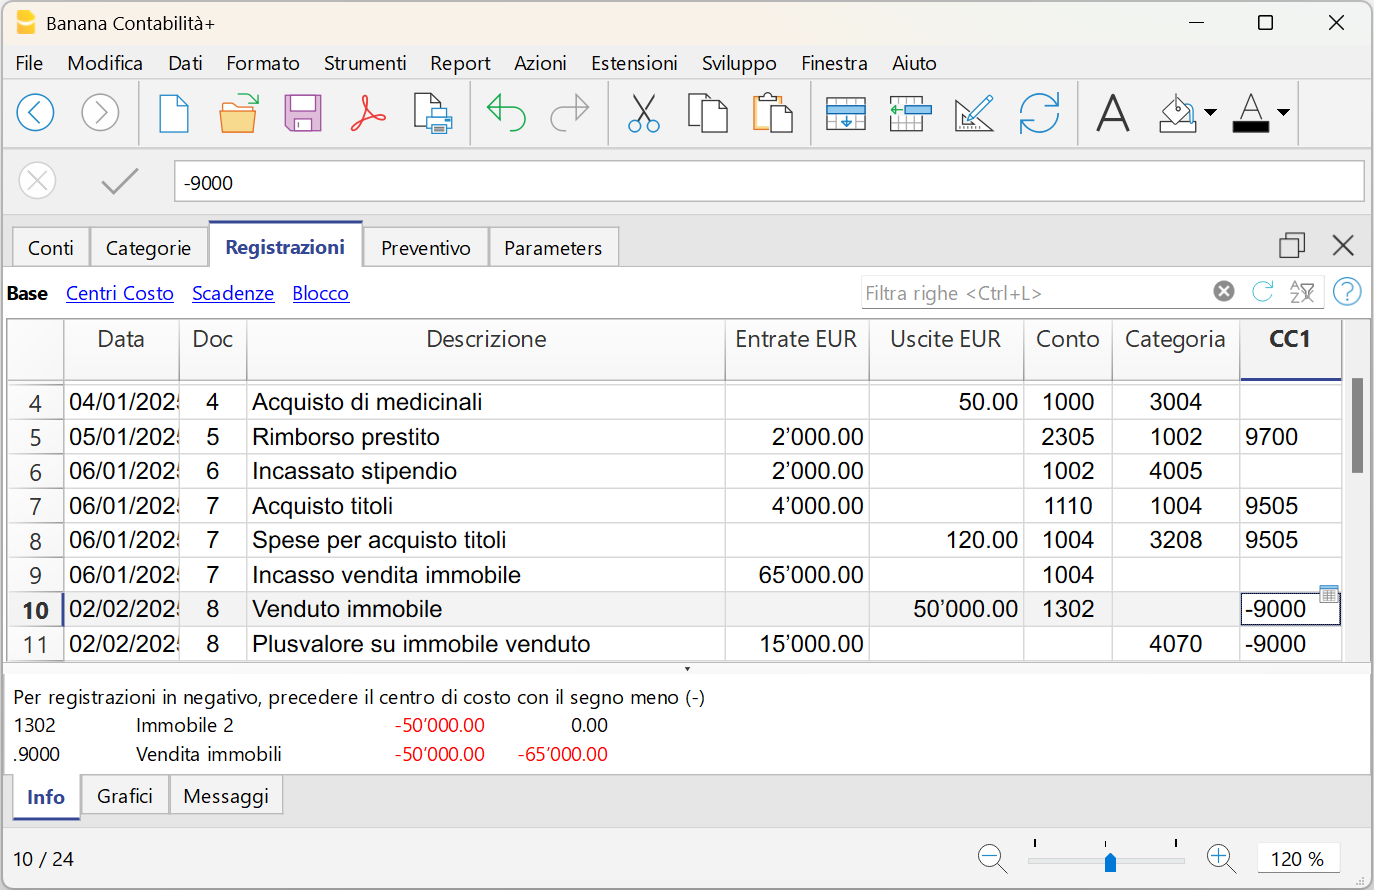Click the text color A icon

point(1251,113)
